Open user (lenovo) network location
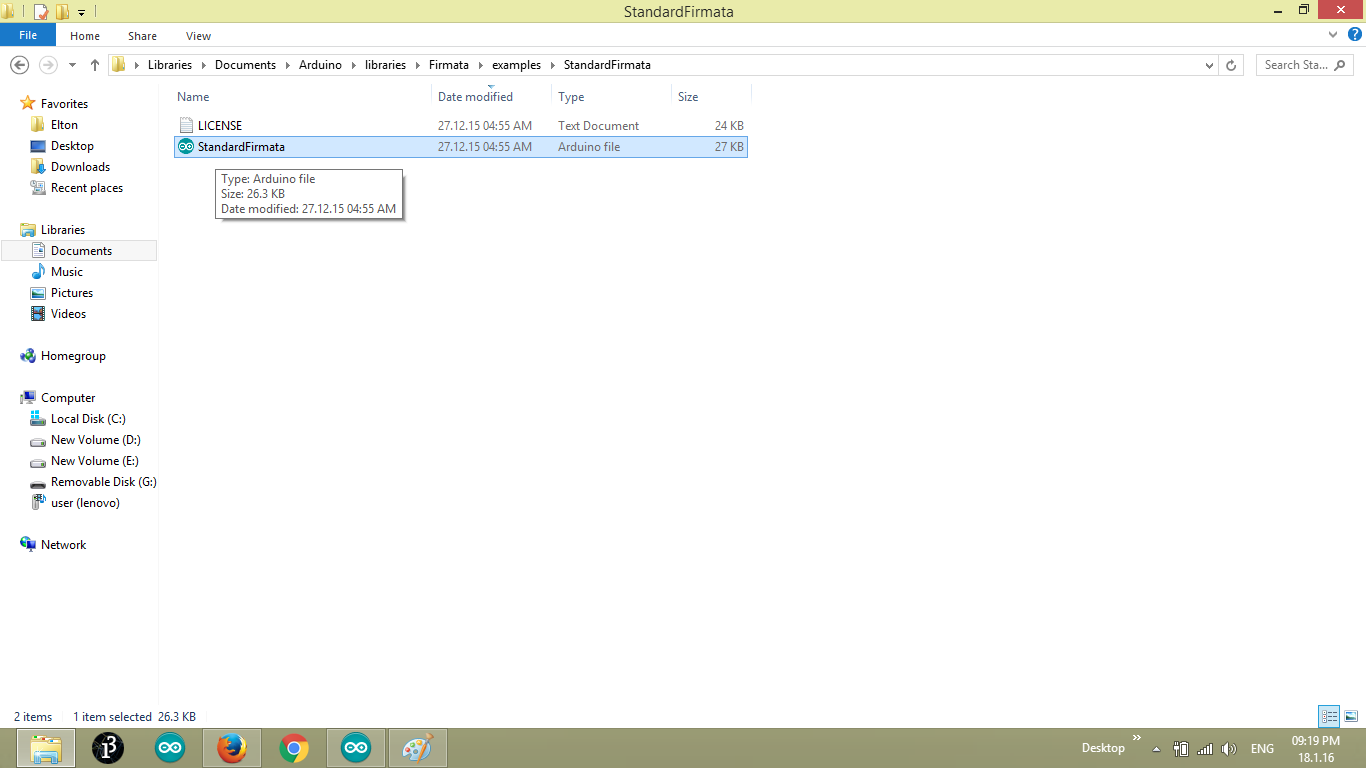The width and height of the screenshot is (1366, 768). 85,503
